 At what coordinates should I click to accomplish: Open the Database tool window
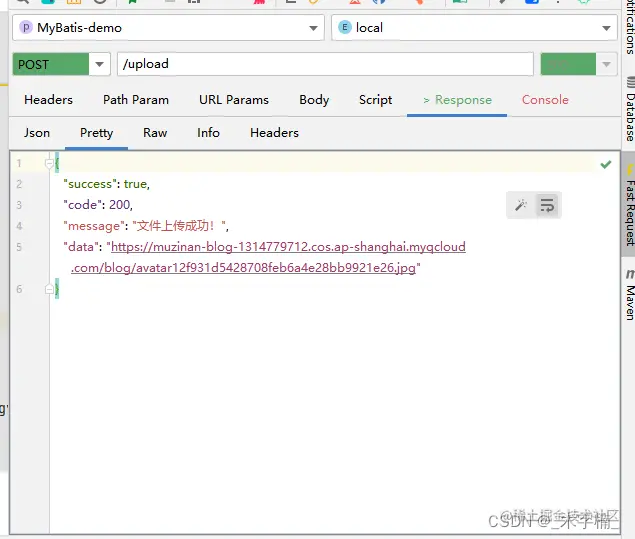(x=630, y=109)
